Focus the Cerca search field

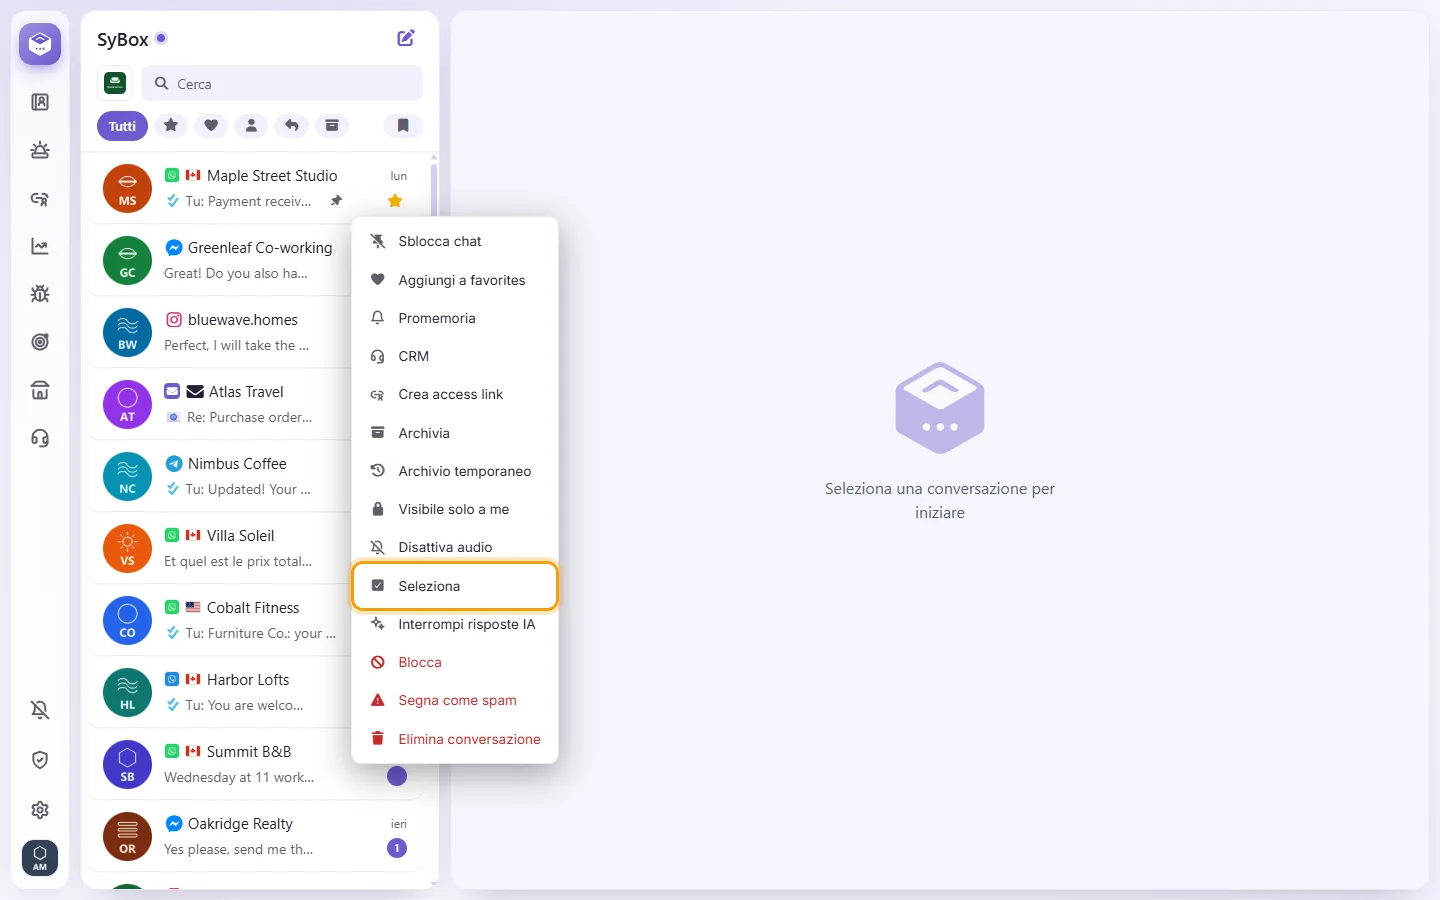point(282,84)
